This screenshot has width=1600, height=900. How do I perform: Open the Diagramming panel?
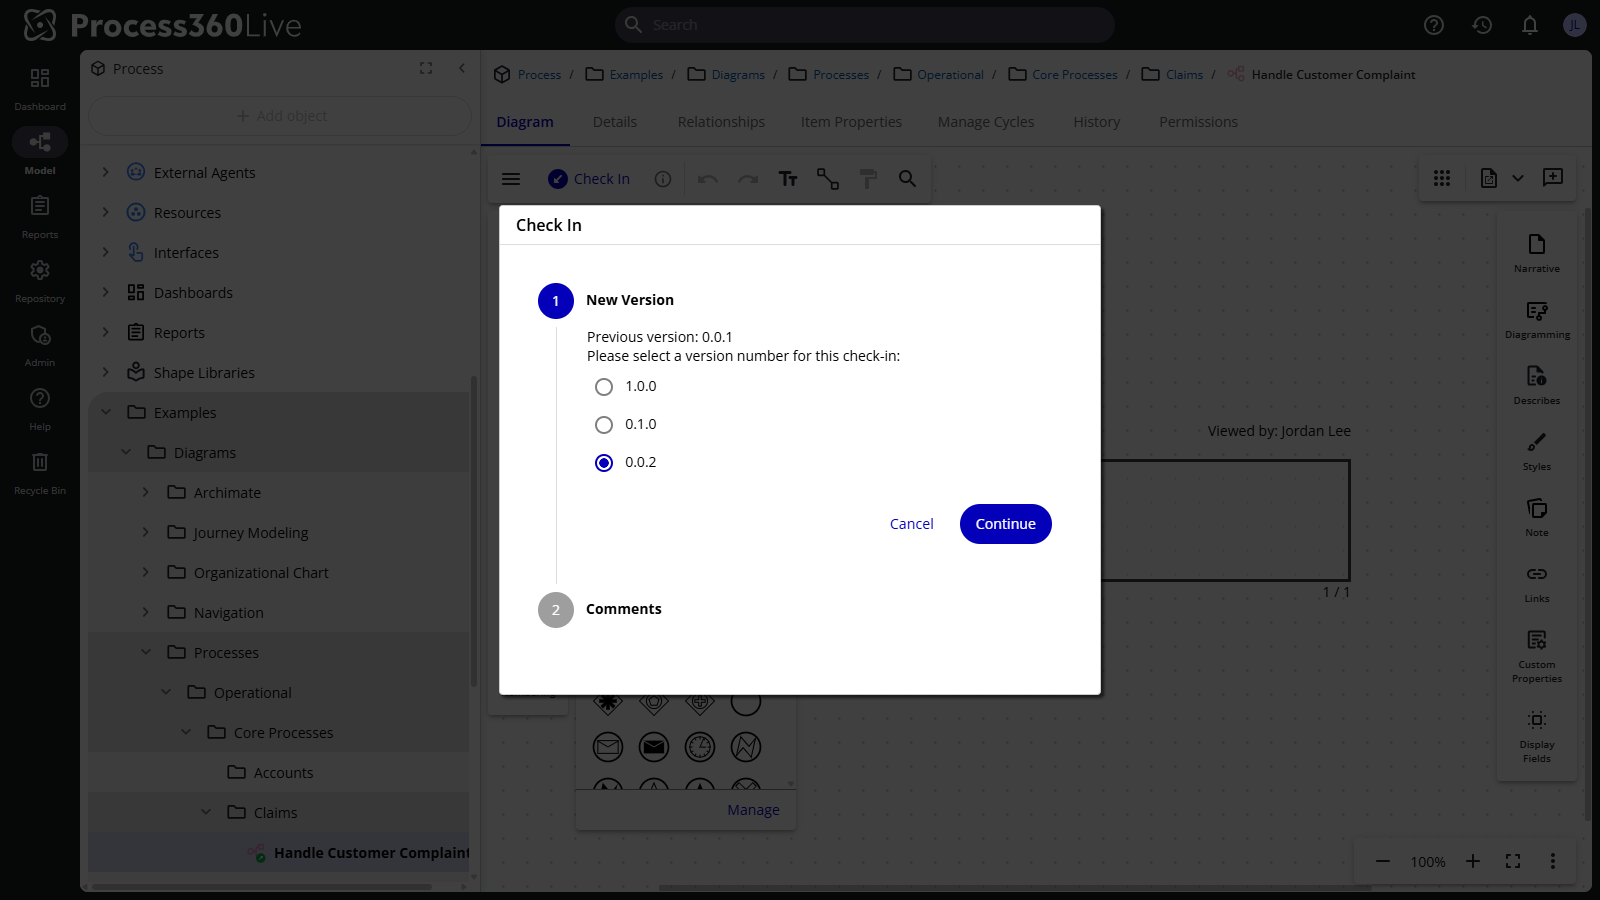1537,319
